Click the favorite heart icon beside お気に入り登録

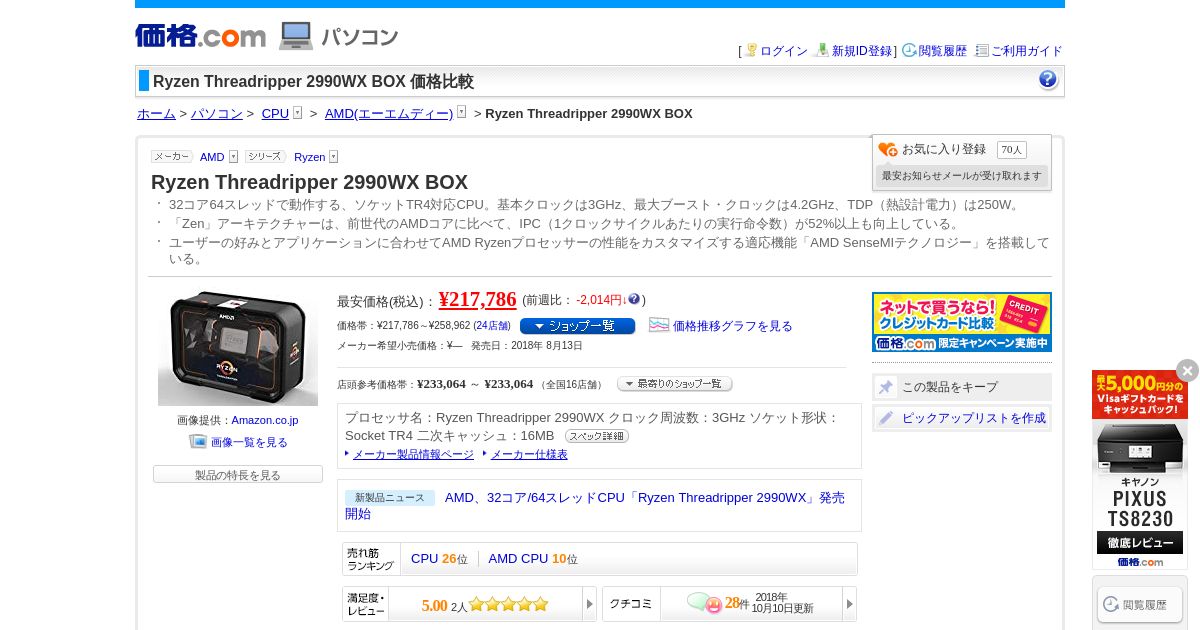[888, 150]
